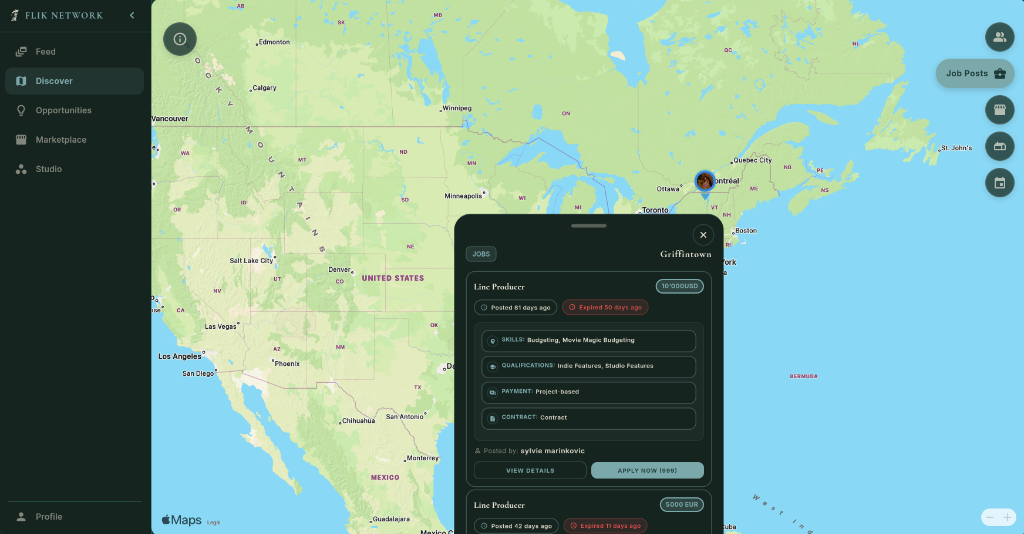Click the graduation cap icon in Qualifications
Screen dimensions: 1024x534
(492, 367)
